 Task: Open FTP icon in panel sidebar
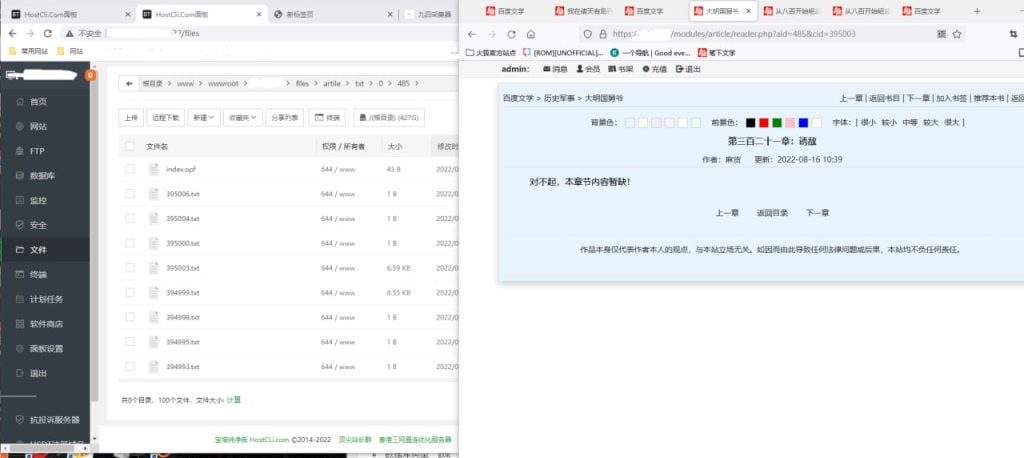(x=20, y=151)
